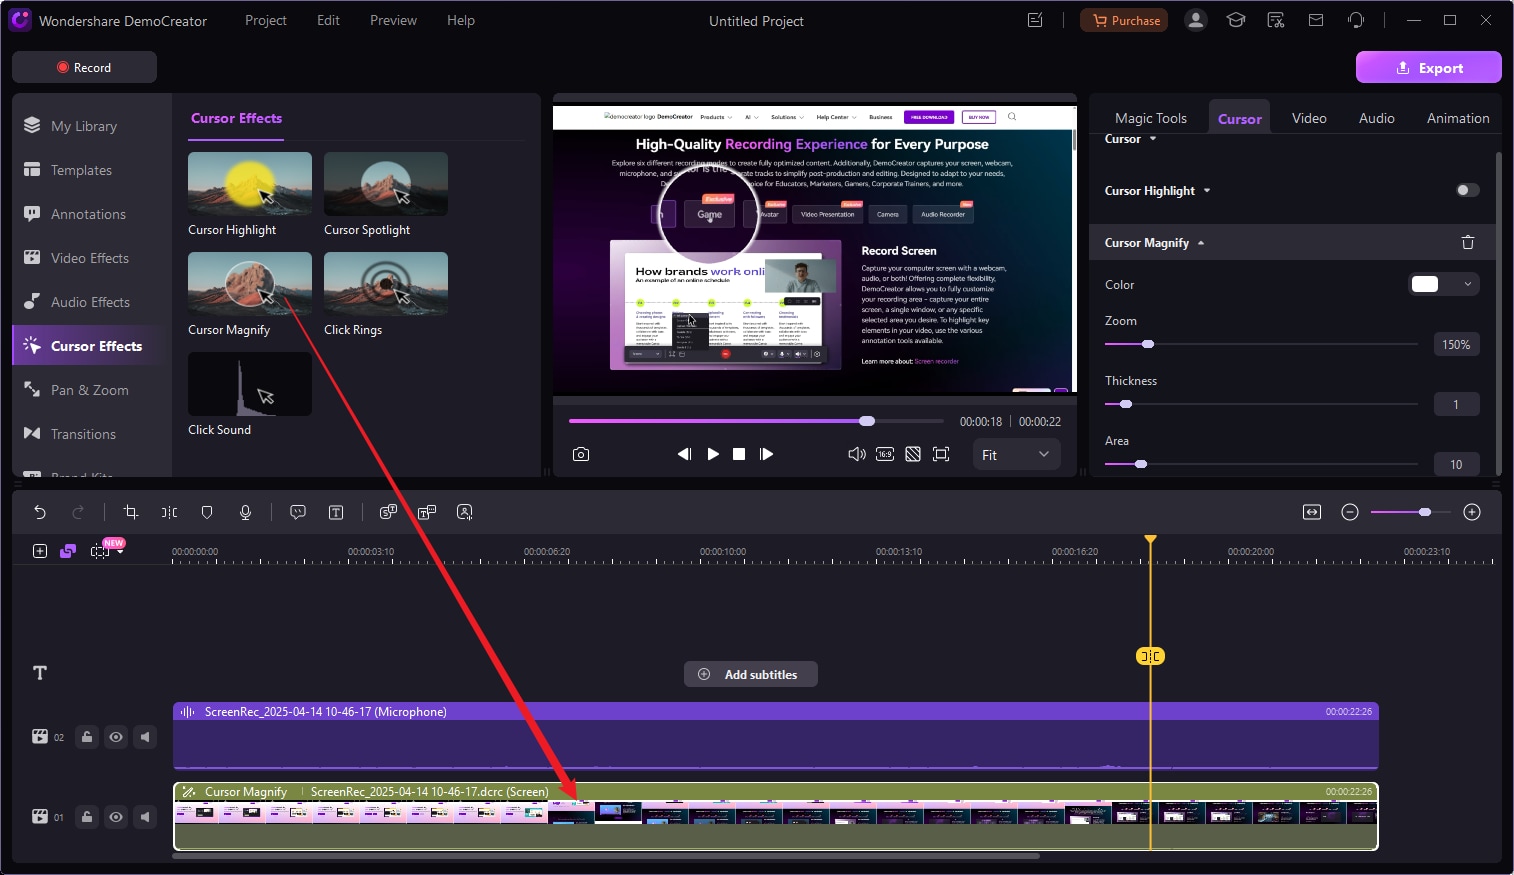This screenshot has width=1514, height=875.
Task: Select the Click Rings effect thumbnail
Action: tap(386, 284)
